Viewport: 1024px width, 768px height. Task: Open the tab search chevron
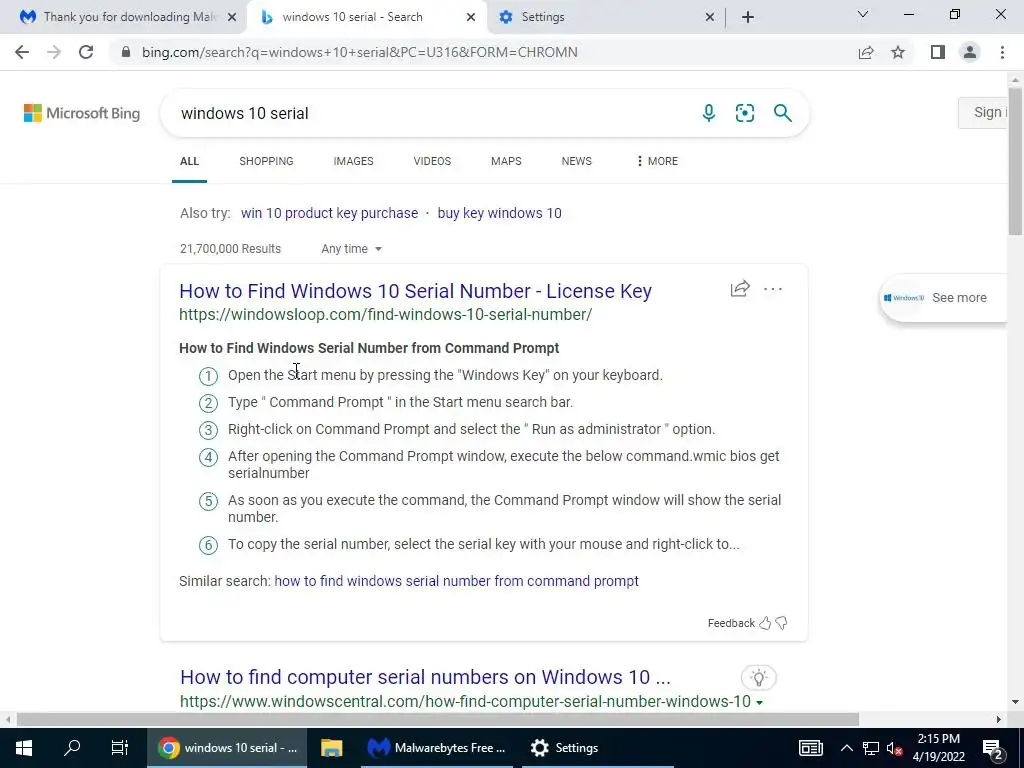click(x=863, y=14)
